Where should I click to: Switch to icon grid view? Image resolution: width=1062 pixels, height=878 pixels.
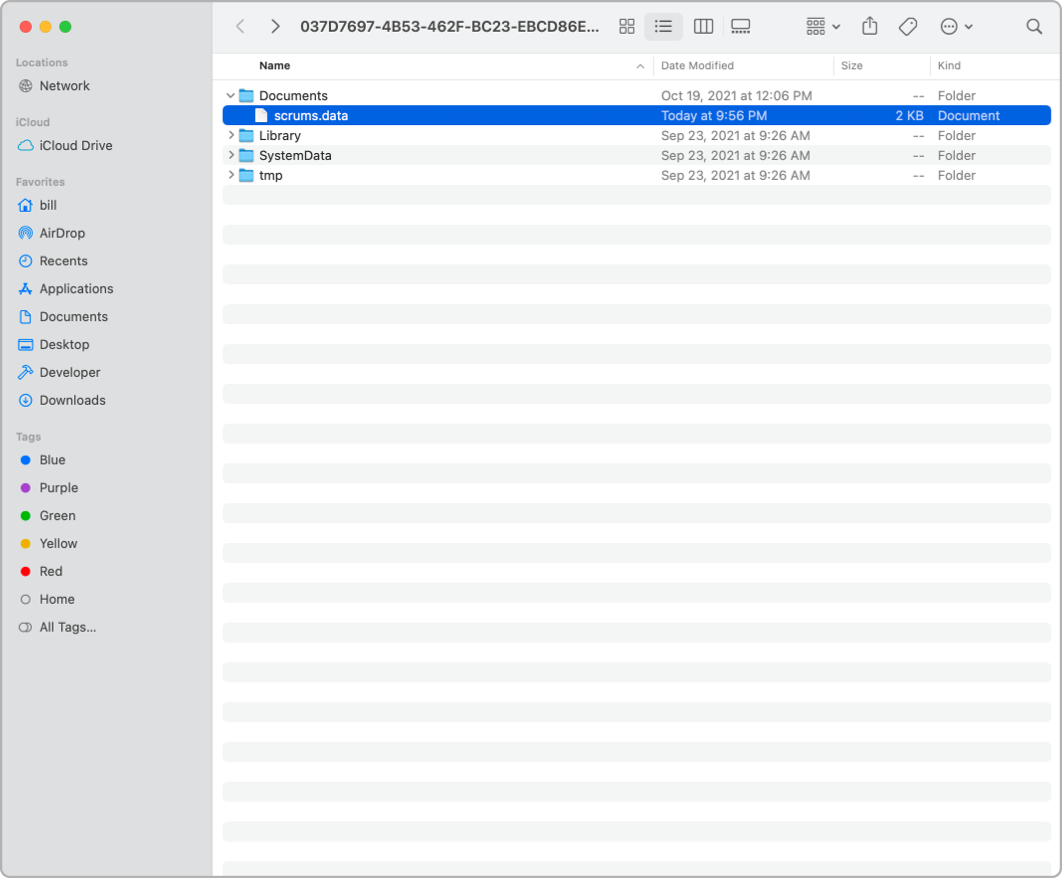click(x=627, y=27)
